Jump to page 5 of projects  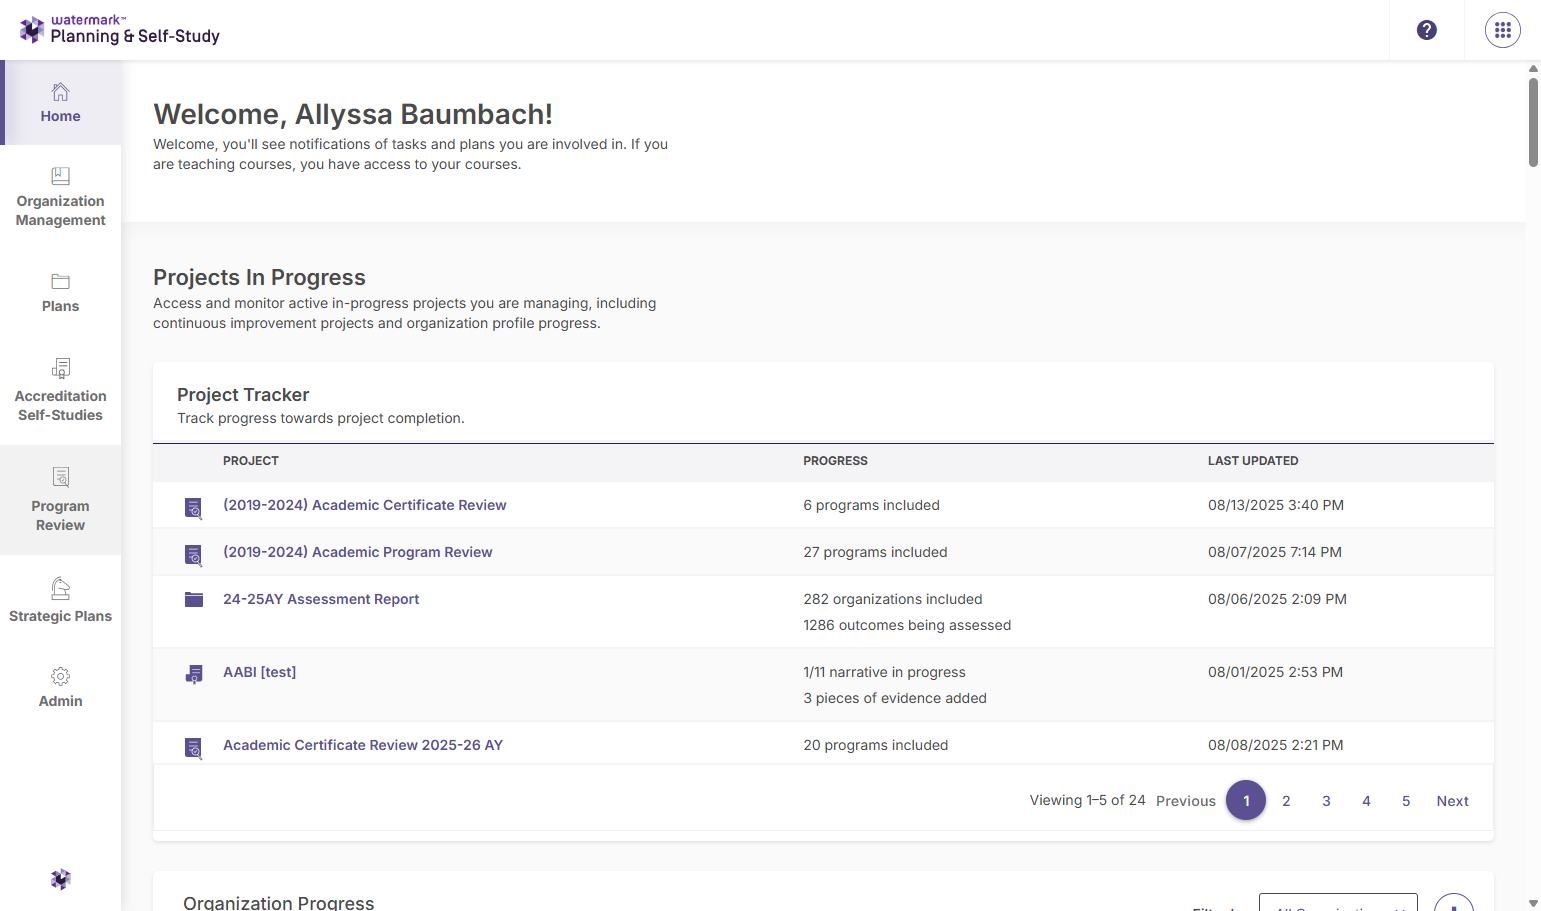(x=1406, y=801)
